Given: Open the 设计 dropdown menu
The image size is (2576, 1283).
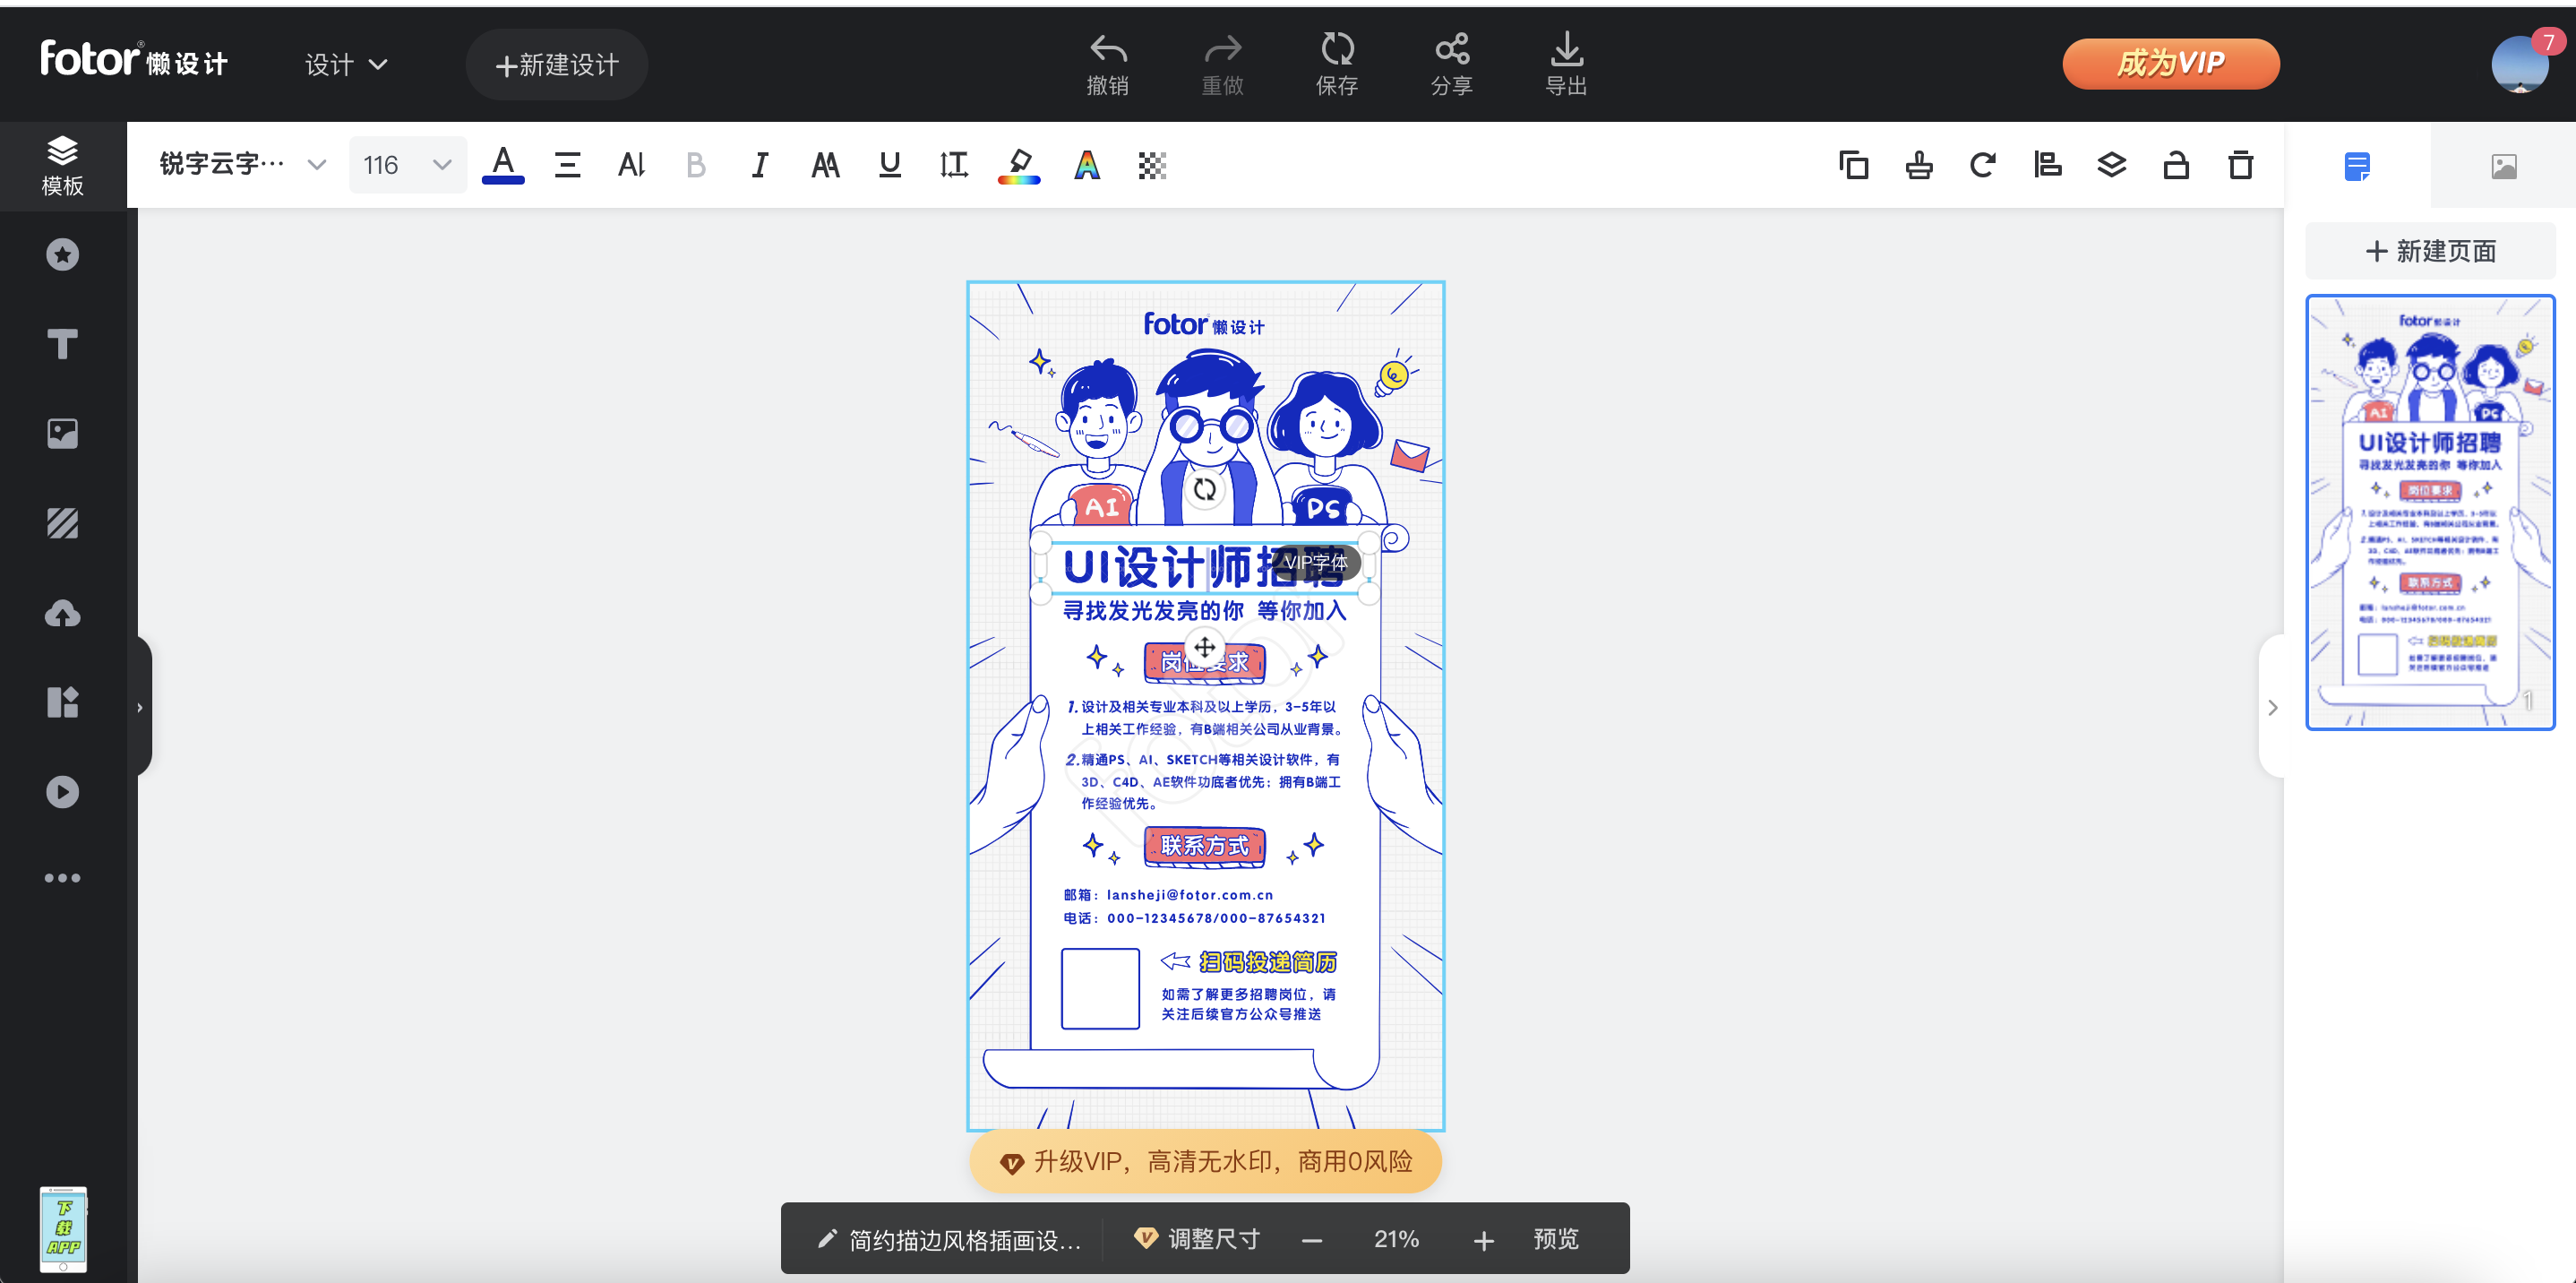Looking at the screenshot, I should [345, 65].
